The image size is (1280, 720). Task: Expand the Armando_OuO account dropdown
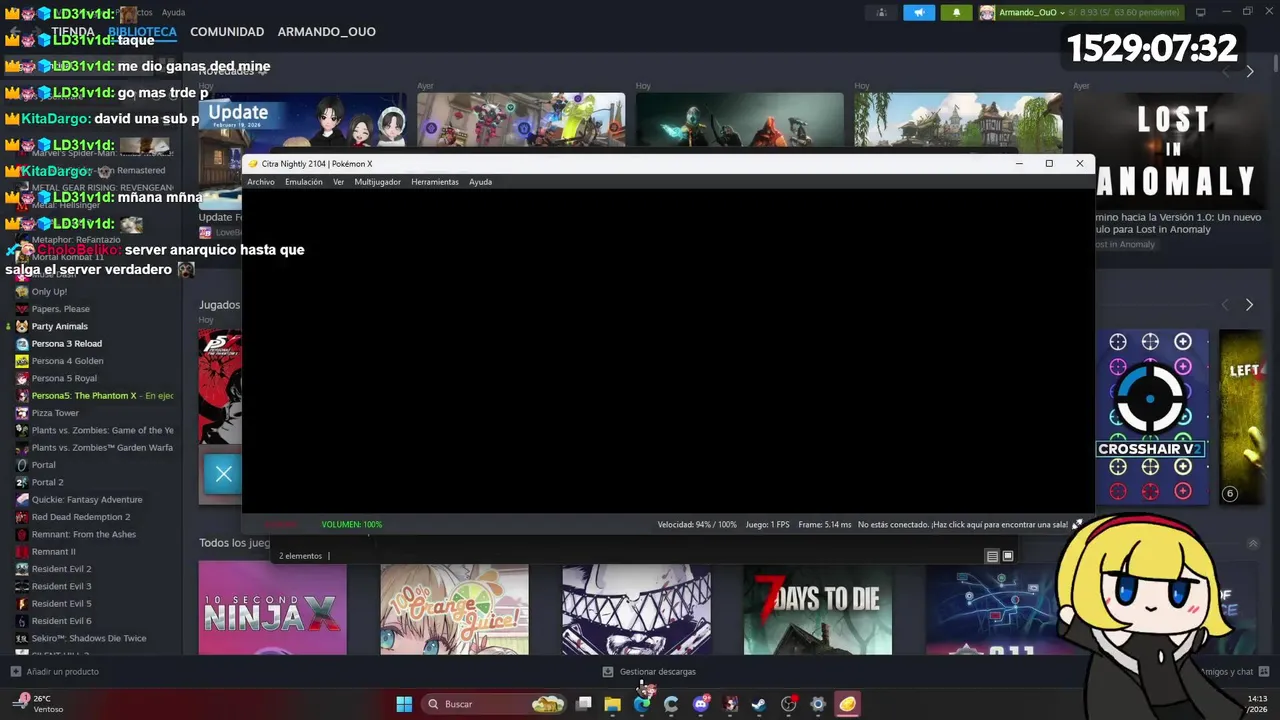1063,13
